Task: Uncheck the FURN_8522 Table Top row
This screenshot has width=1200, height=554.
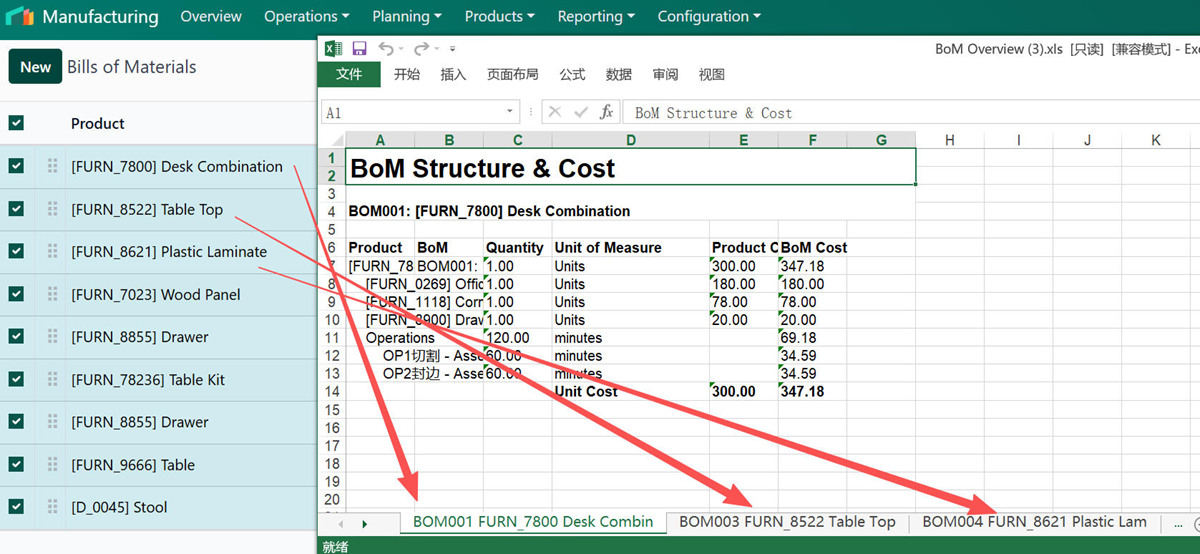Action: coord(16,209)
